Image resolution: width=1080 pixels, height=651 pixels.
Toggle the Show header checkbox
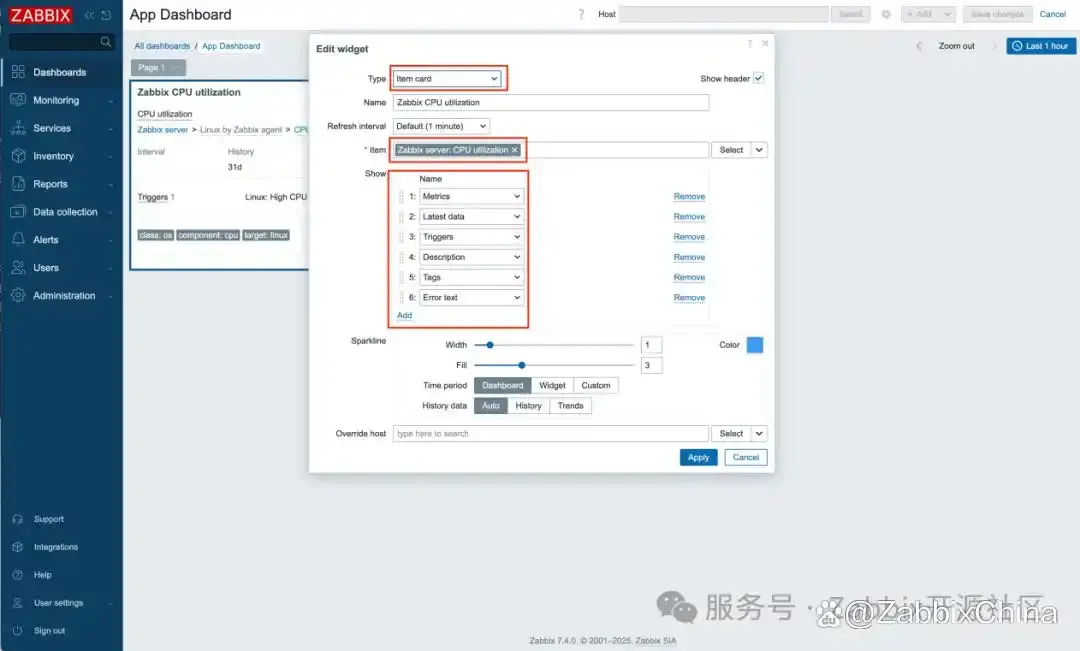tap(758, 79)
